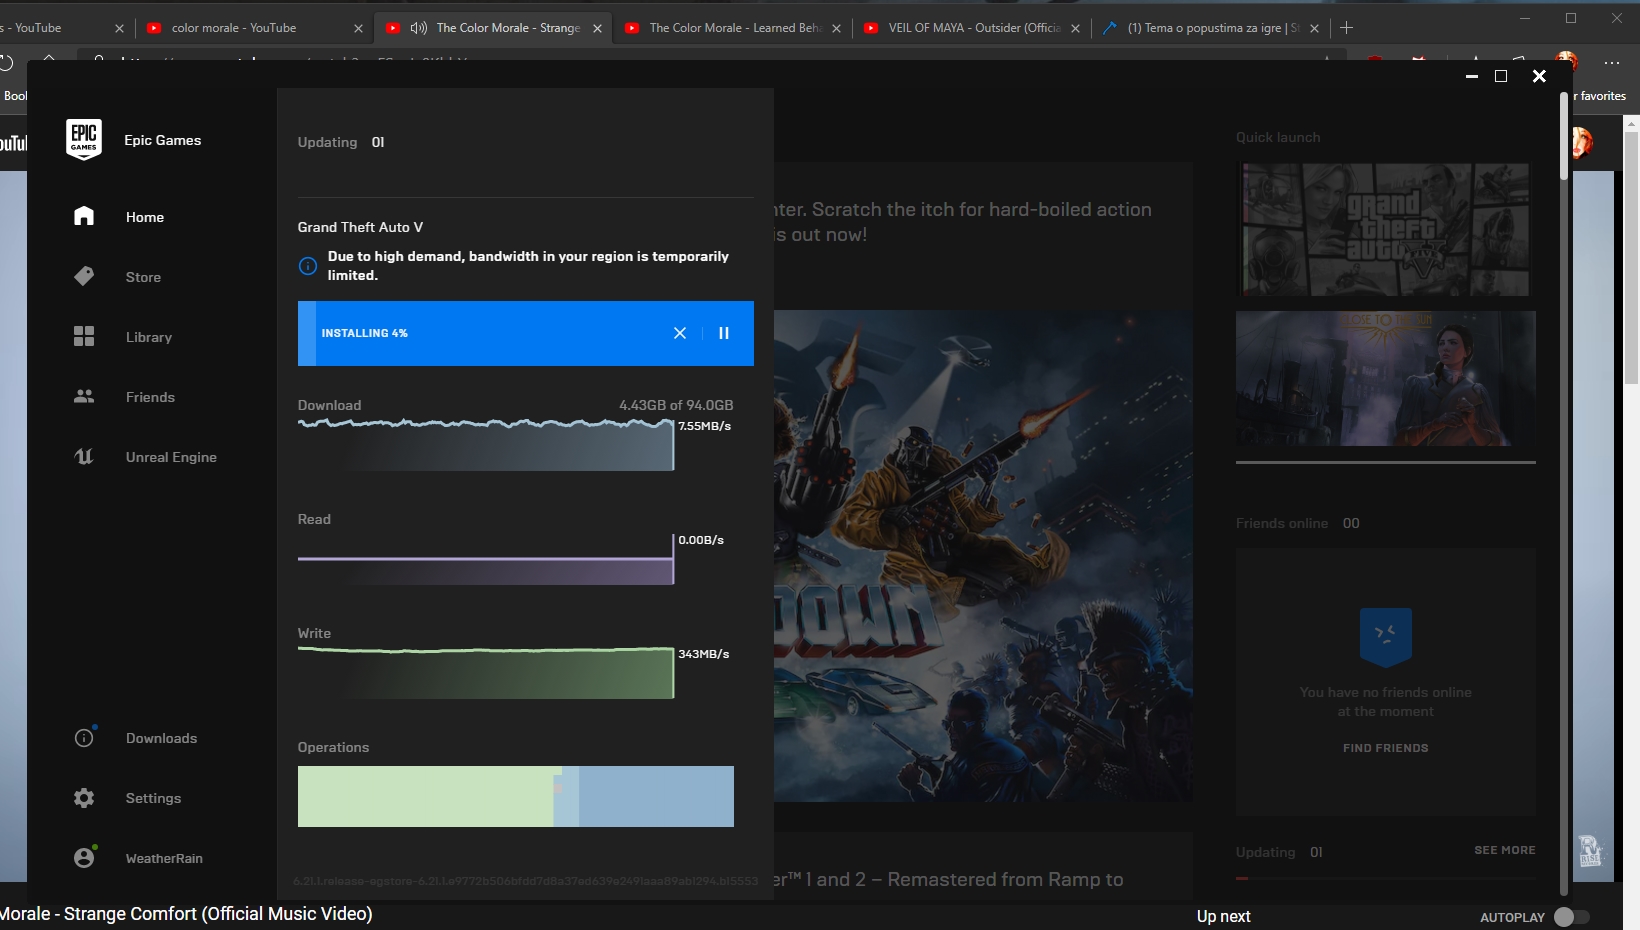Open the Store tag icon
The height and width of the screenshot is (930, 1640).
click(84, 276)
